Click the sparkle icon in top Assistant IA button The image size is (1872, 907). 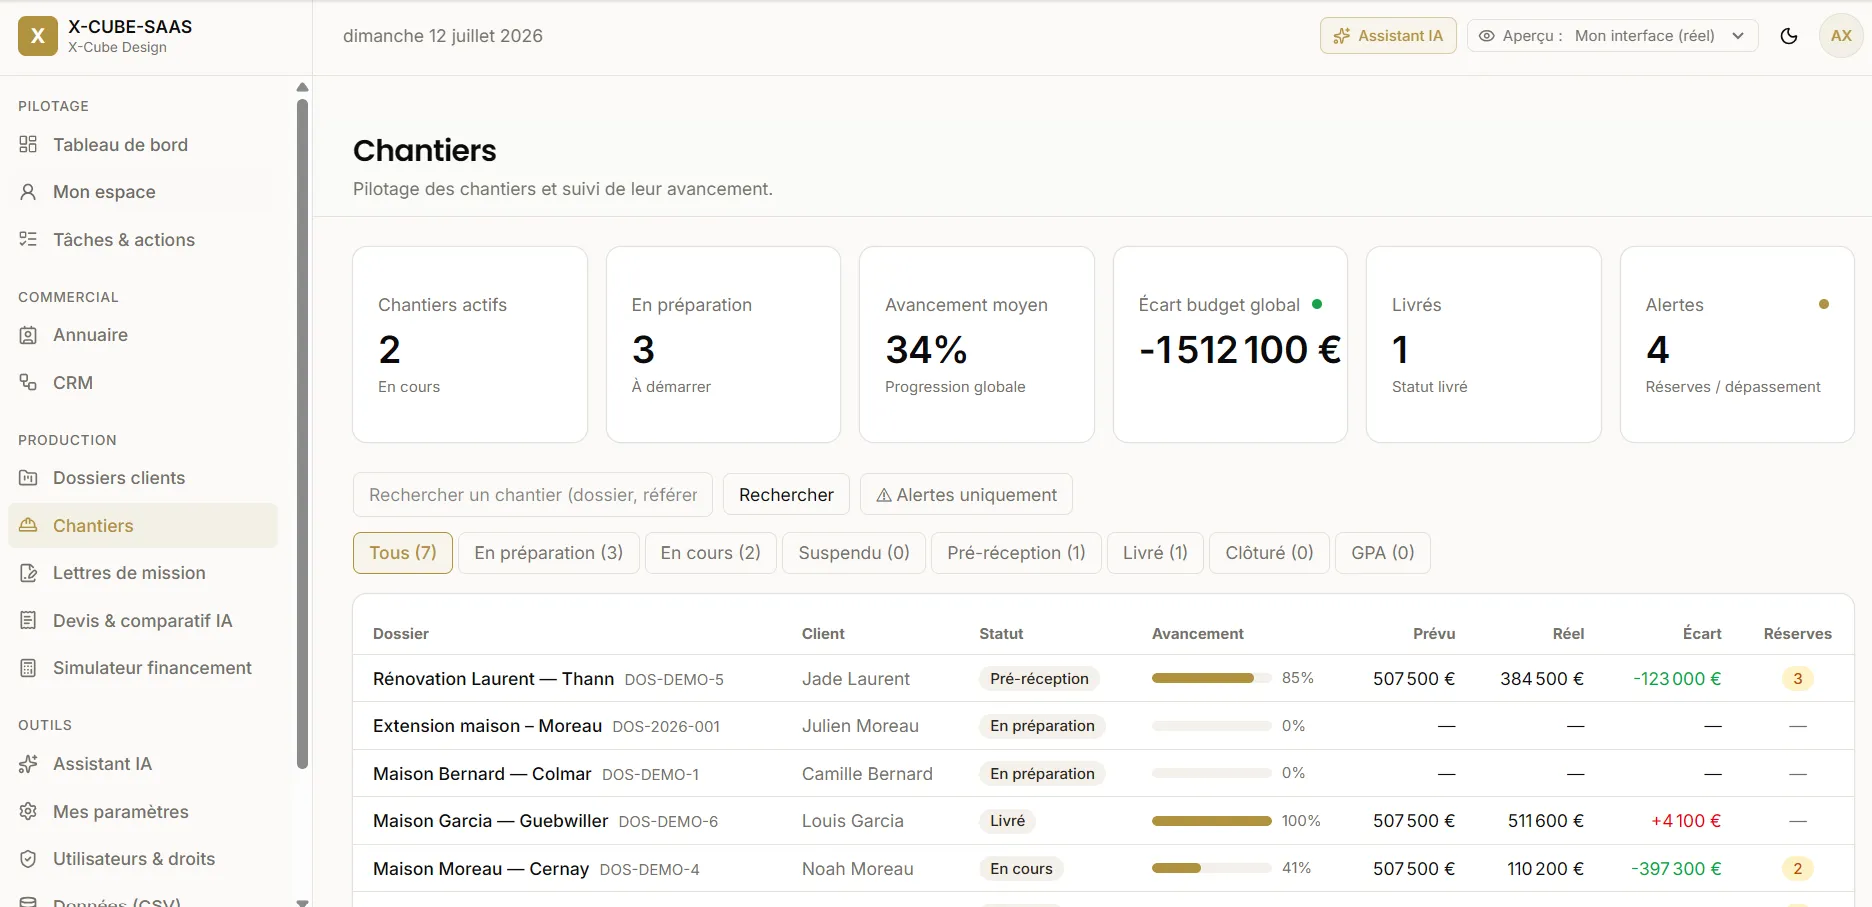click(1342, 36)
